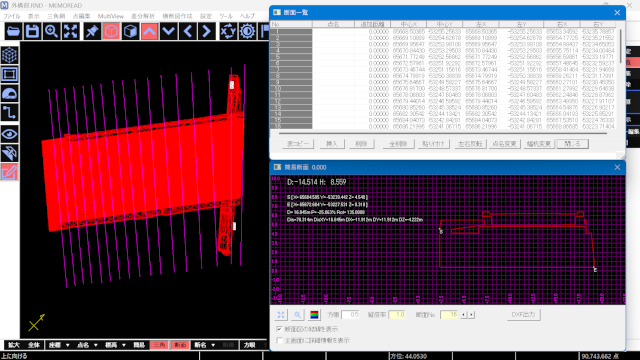The image size is (640, 360).
Task: Expand the 点名 dropdown in bottom bar
Action: tap(87, 345)
